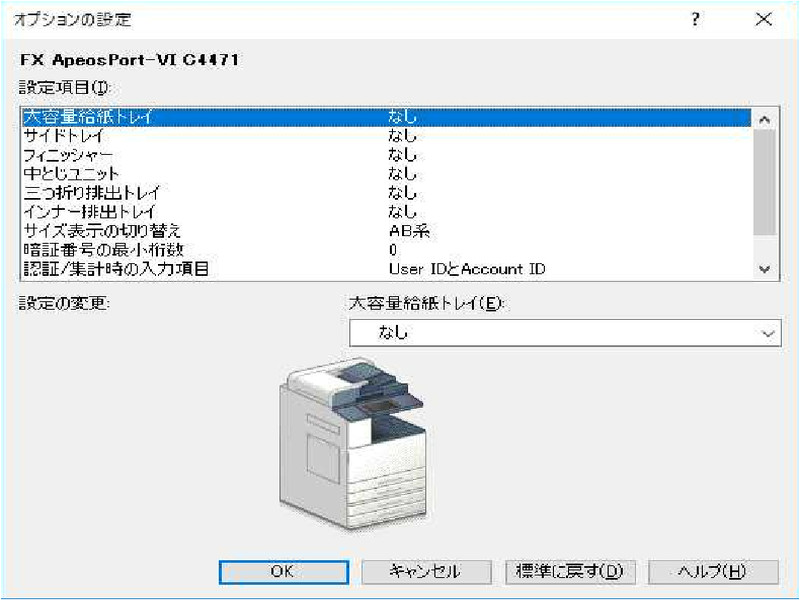Click the list scrollbar thumb

tap(764, 182)
